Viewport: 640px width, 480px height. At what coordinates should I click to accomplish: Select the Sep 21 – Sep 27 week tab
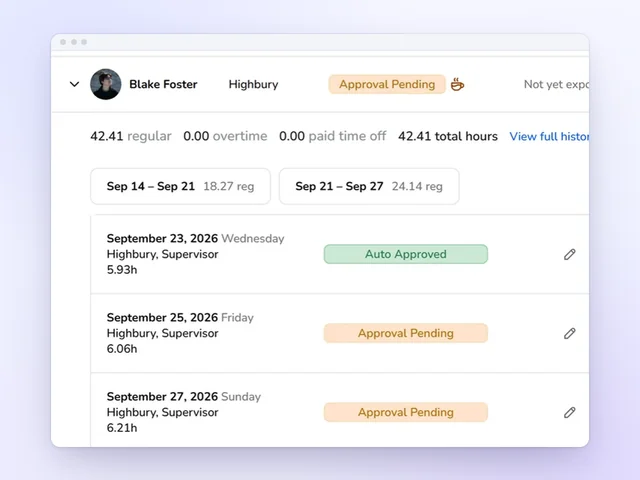(x=369, y=187)
